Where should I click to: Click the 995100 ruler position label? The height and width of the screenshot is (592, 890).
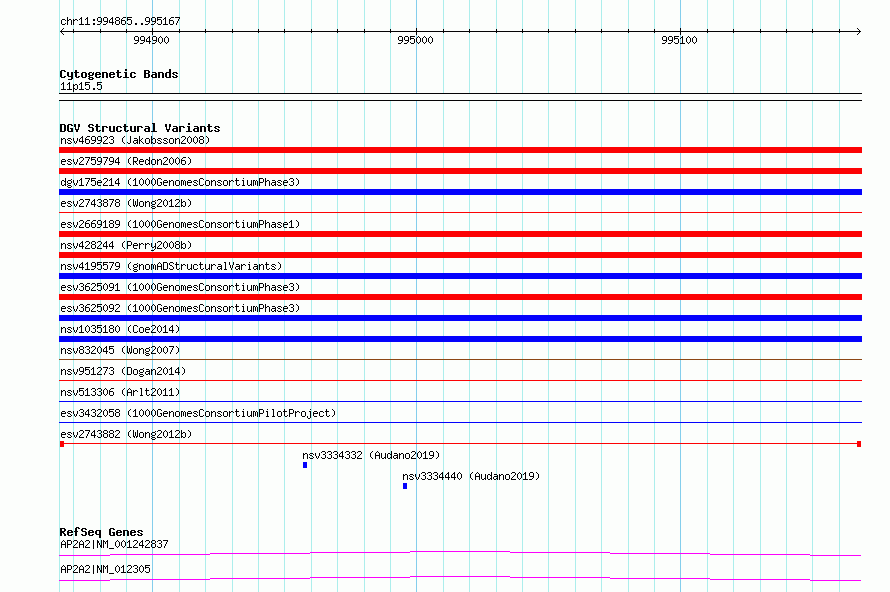coord(679,40)
